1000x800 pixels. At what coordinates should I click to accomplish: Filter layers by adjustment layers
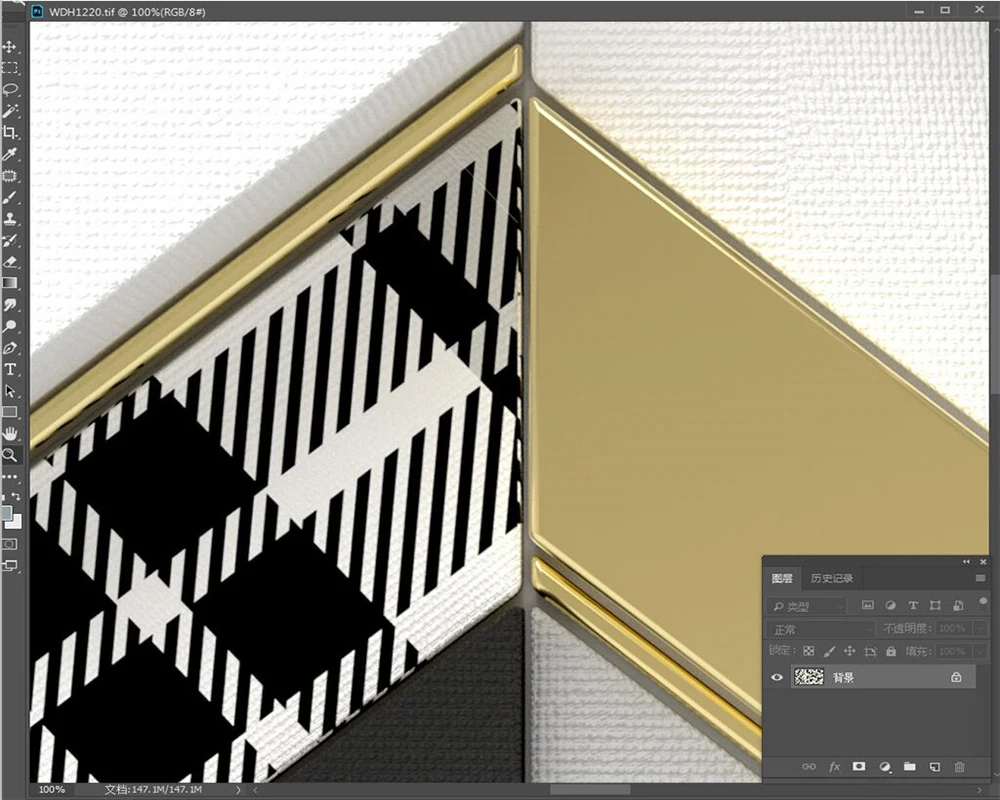pyautogui.click(x=890, y=605)
